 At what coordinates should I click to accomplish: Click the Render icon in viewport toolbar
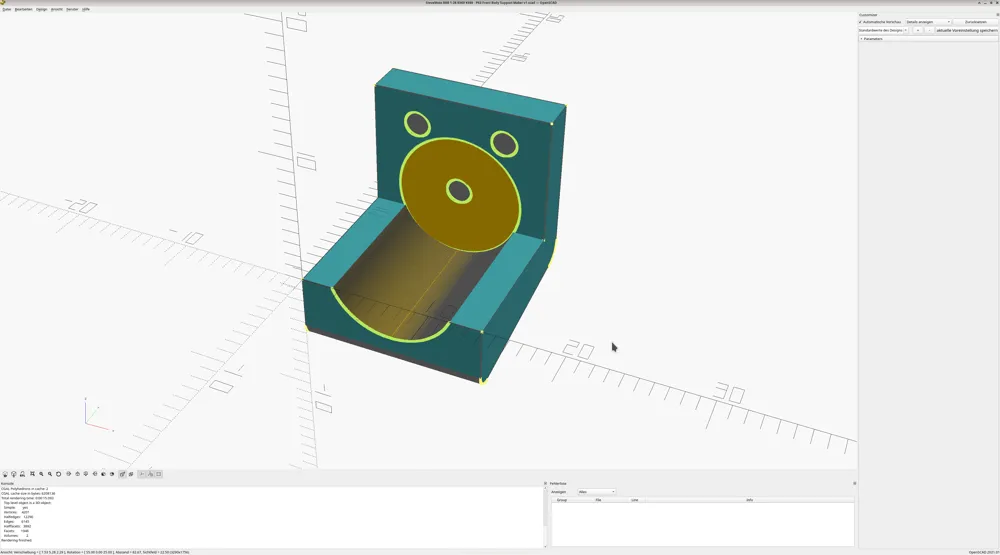[x=13, y=474]
